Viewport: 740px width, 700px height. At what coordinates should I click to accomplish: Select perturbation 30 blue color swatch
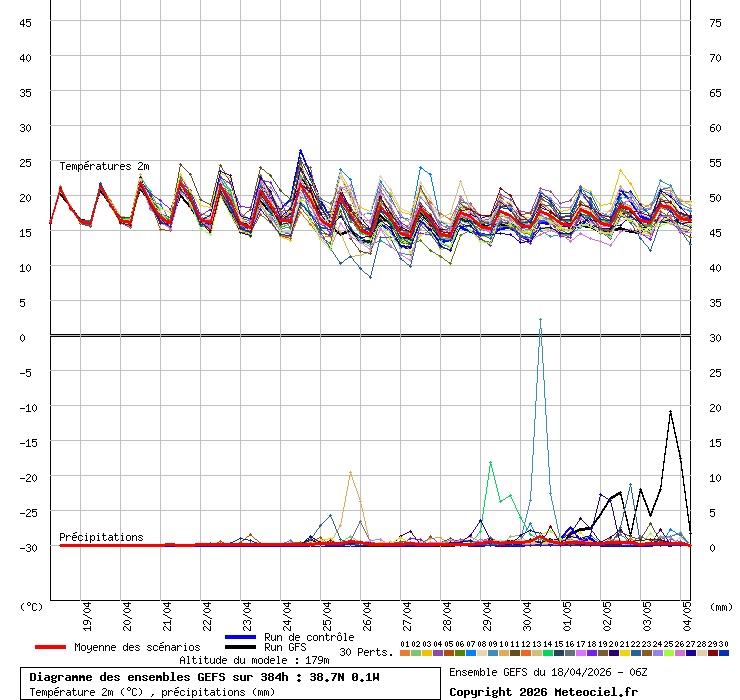coord(724,653)
